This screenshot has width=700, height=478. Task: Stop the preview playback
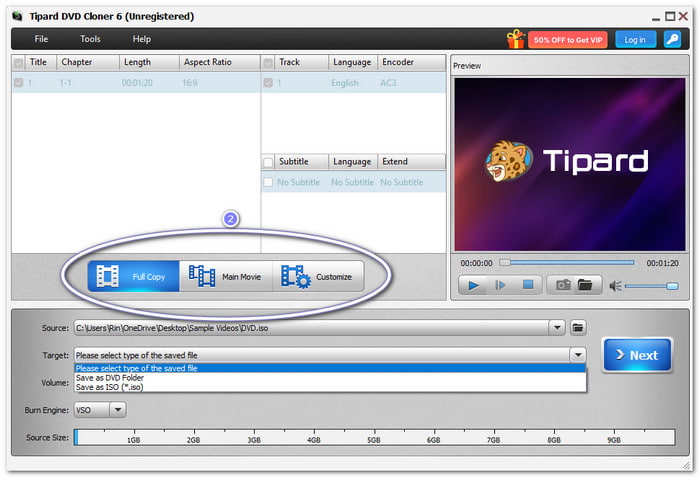tap(528, 285)
